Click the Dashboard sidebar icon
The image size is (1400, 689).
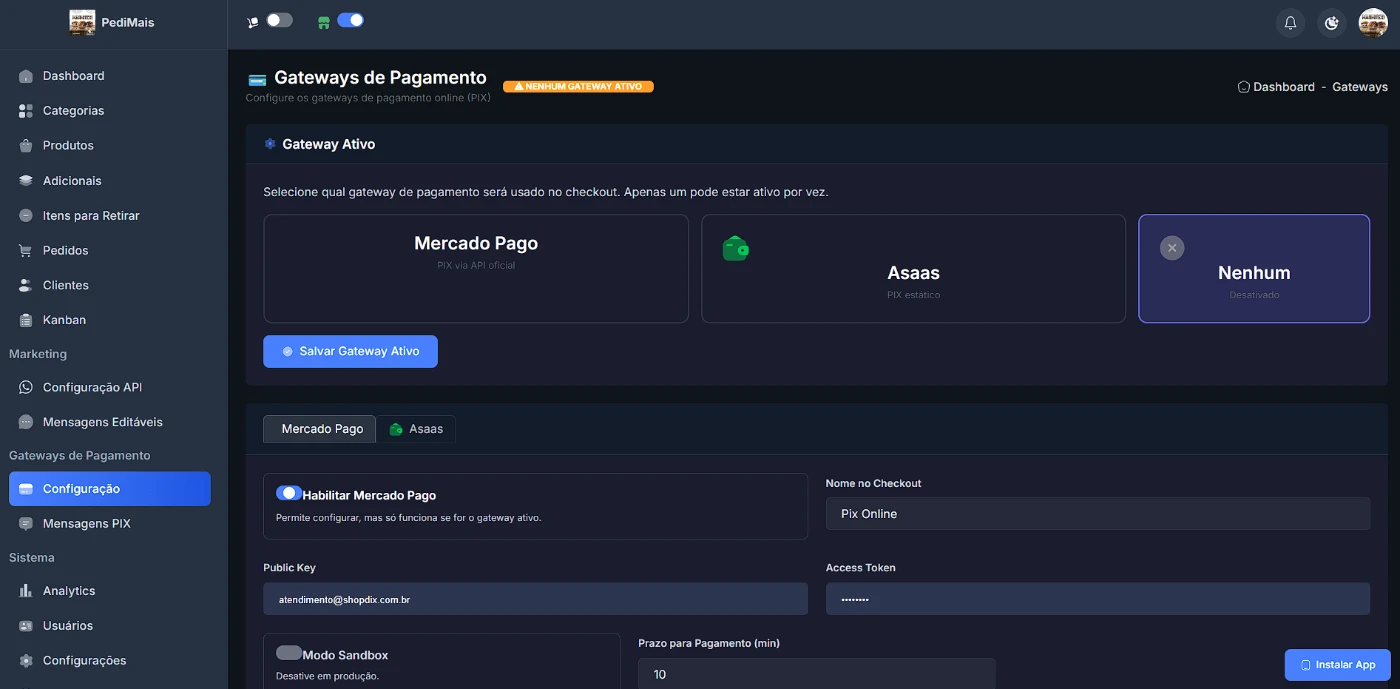coord(26,76)
